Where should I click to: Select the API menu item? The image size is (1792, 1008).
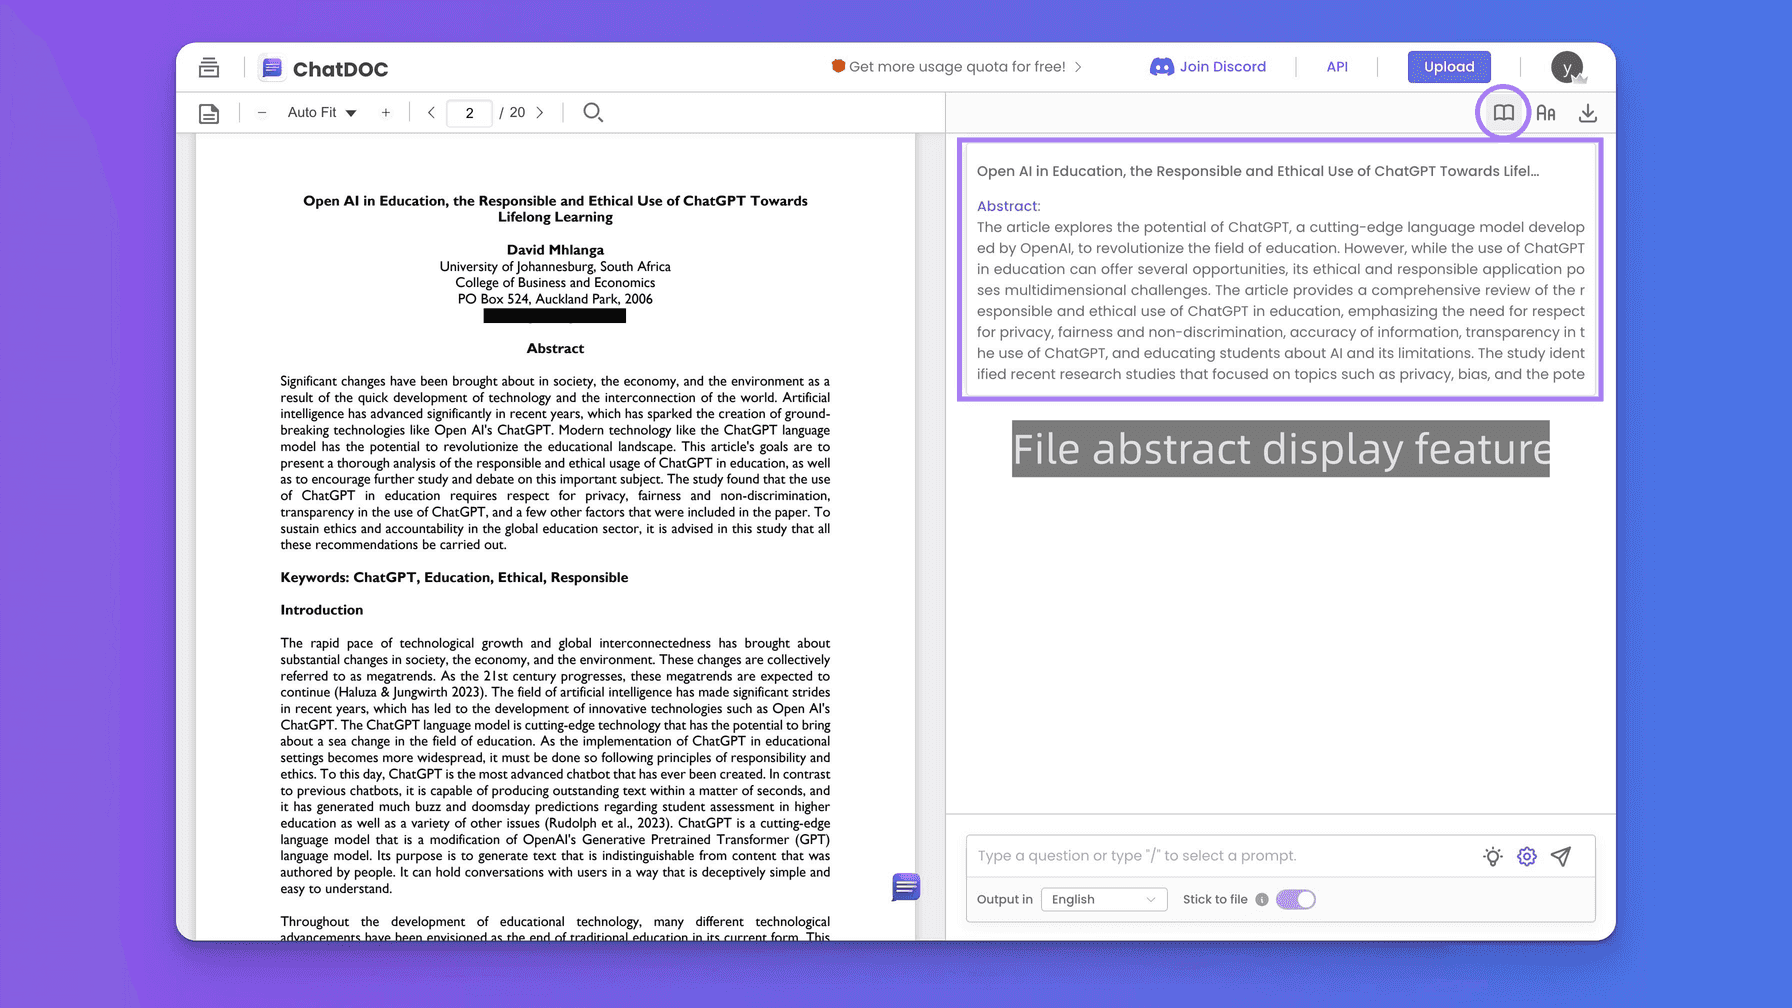click(1337, 66)
